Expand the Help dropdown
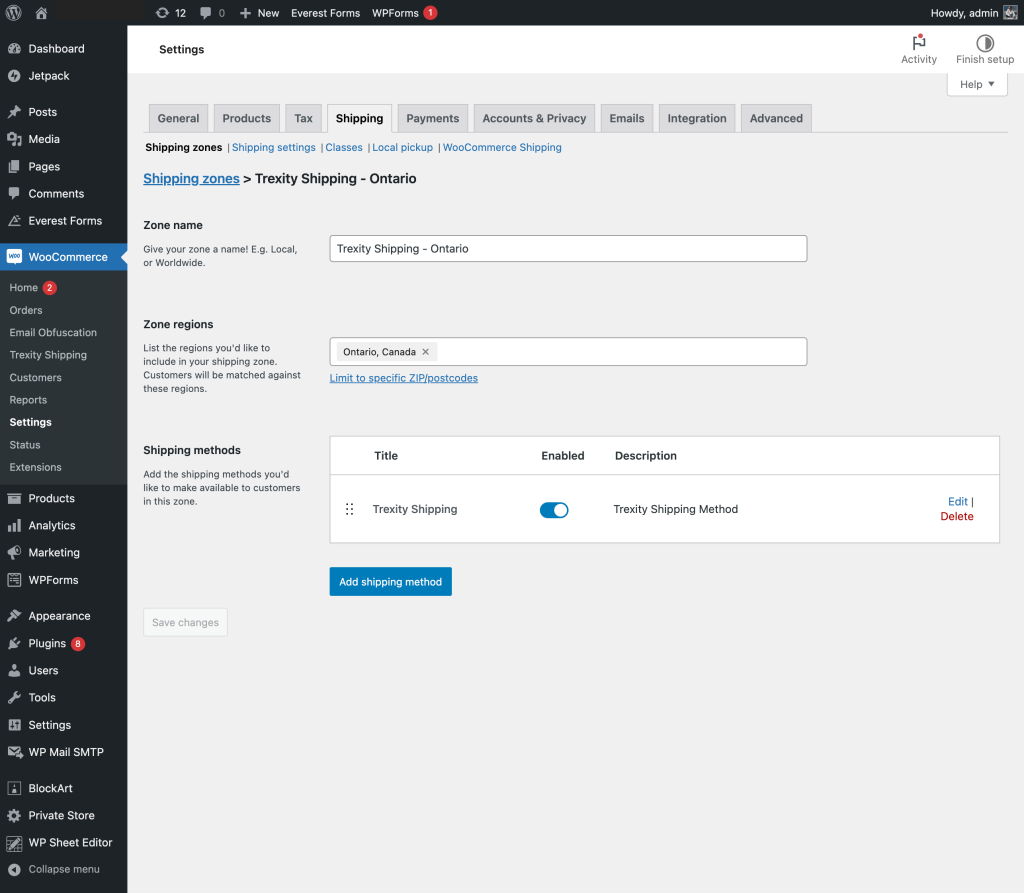This screenshot has height=893, width=1024. point(977,84)
